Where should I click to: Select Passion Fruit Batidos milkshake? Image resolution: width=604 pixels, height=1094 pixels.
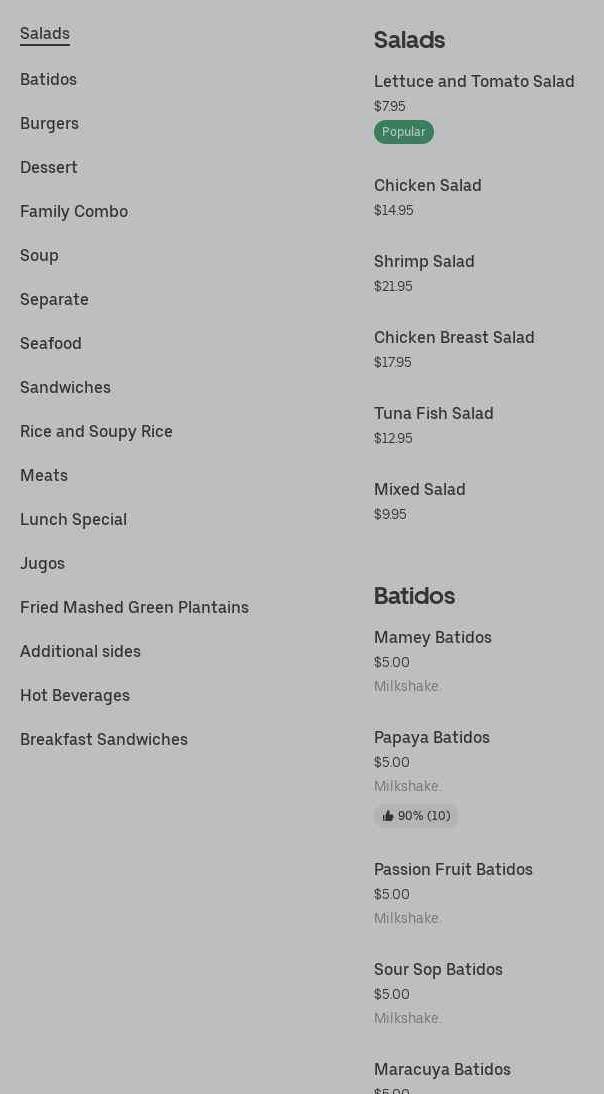pos(453,869)
